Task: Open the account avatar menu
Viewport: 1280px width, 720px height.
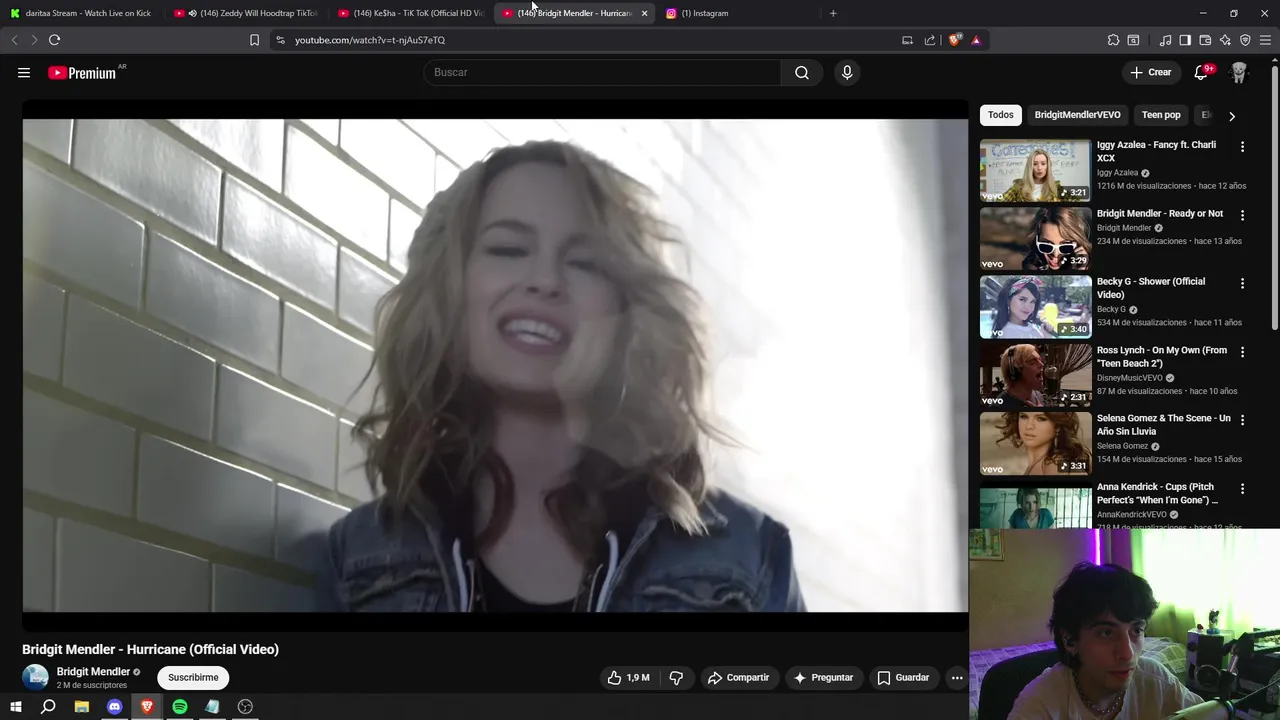Action: (1239, 72)
